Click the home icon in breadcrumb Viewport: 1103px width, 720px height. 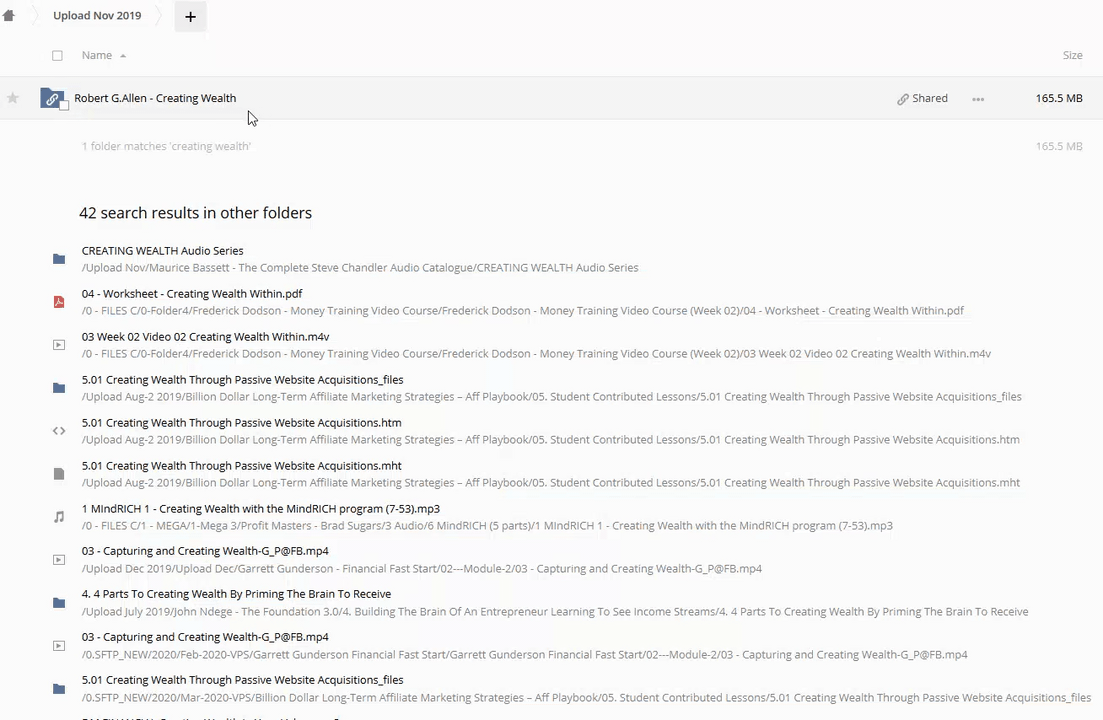[x=9, y=16]
